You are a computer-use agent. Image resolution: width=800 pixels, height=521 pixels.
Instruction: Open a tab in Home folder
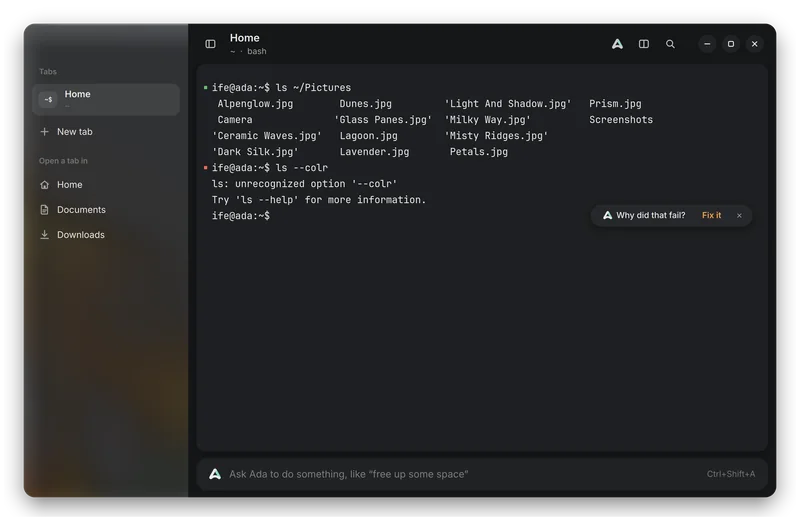click(x=106, y=185)
